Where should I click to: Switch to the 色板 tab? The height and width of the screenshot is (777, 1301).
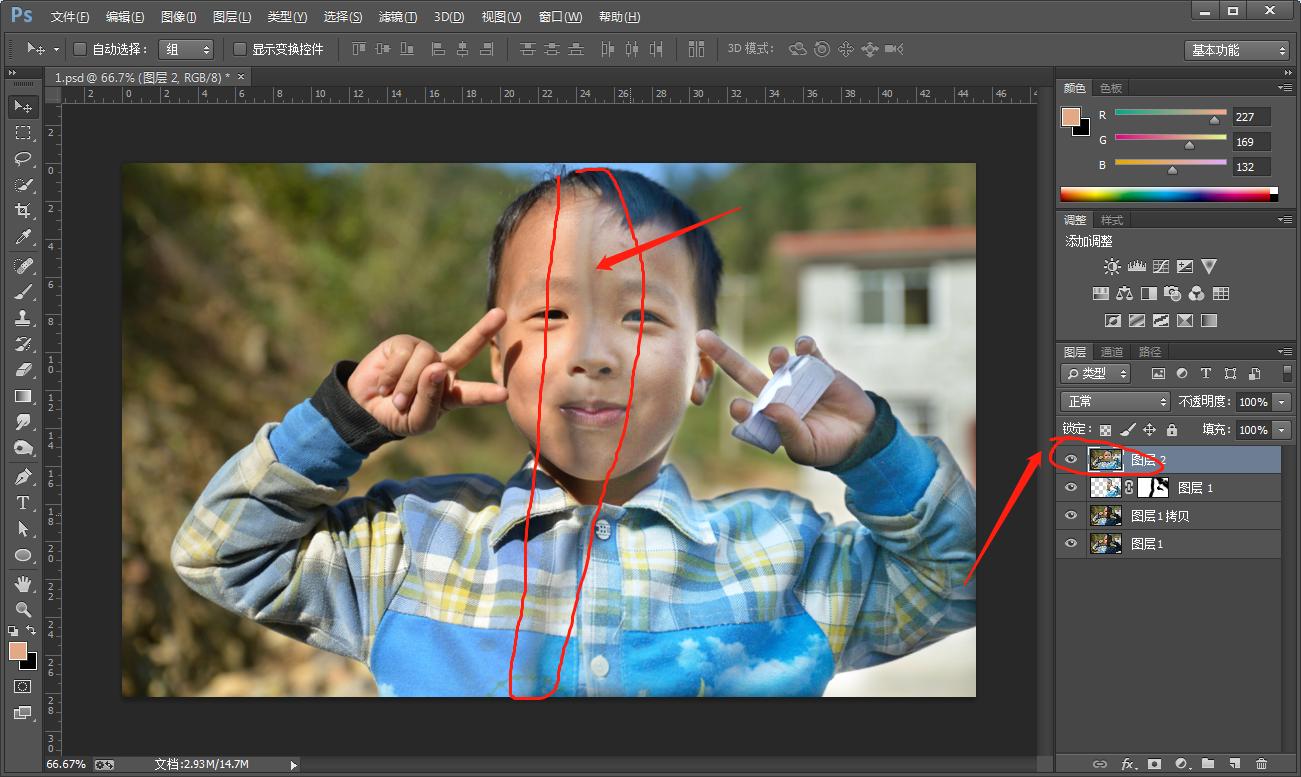[x=1110, y=88]
